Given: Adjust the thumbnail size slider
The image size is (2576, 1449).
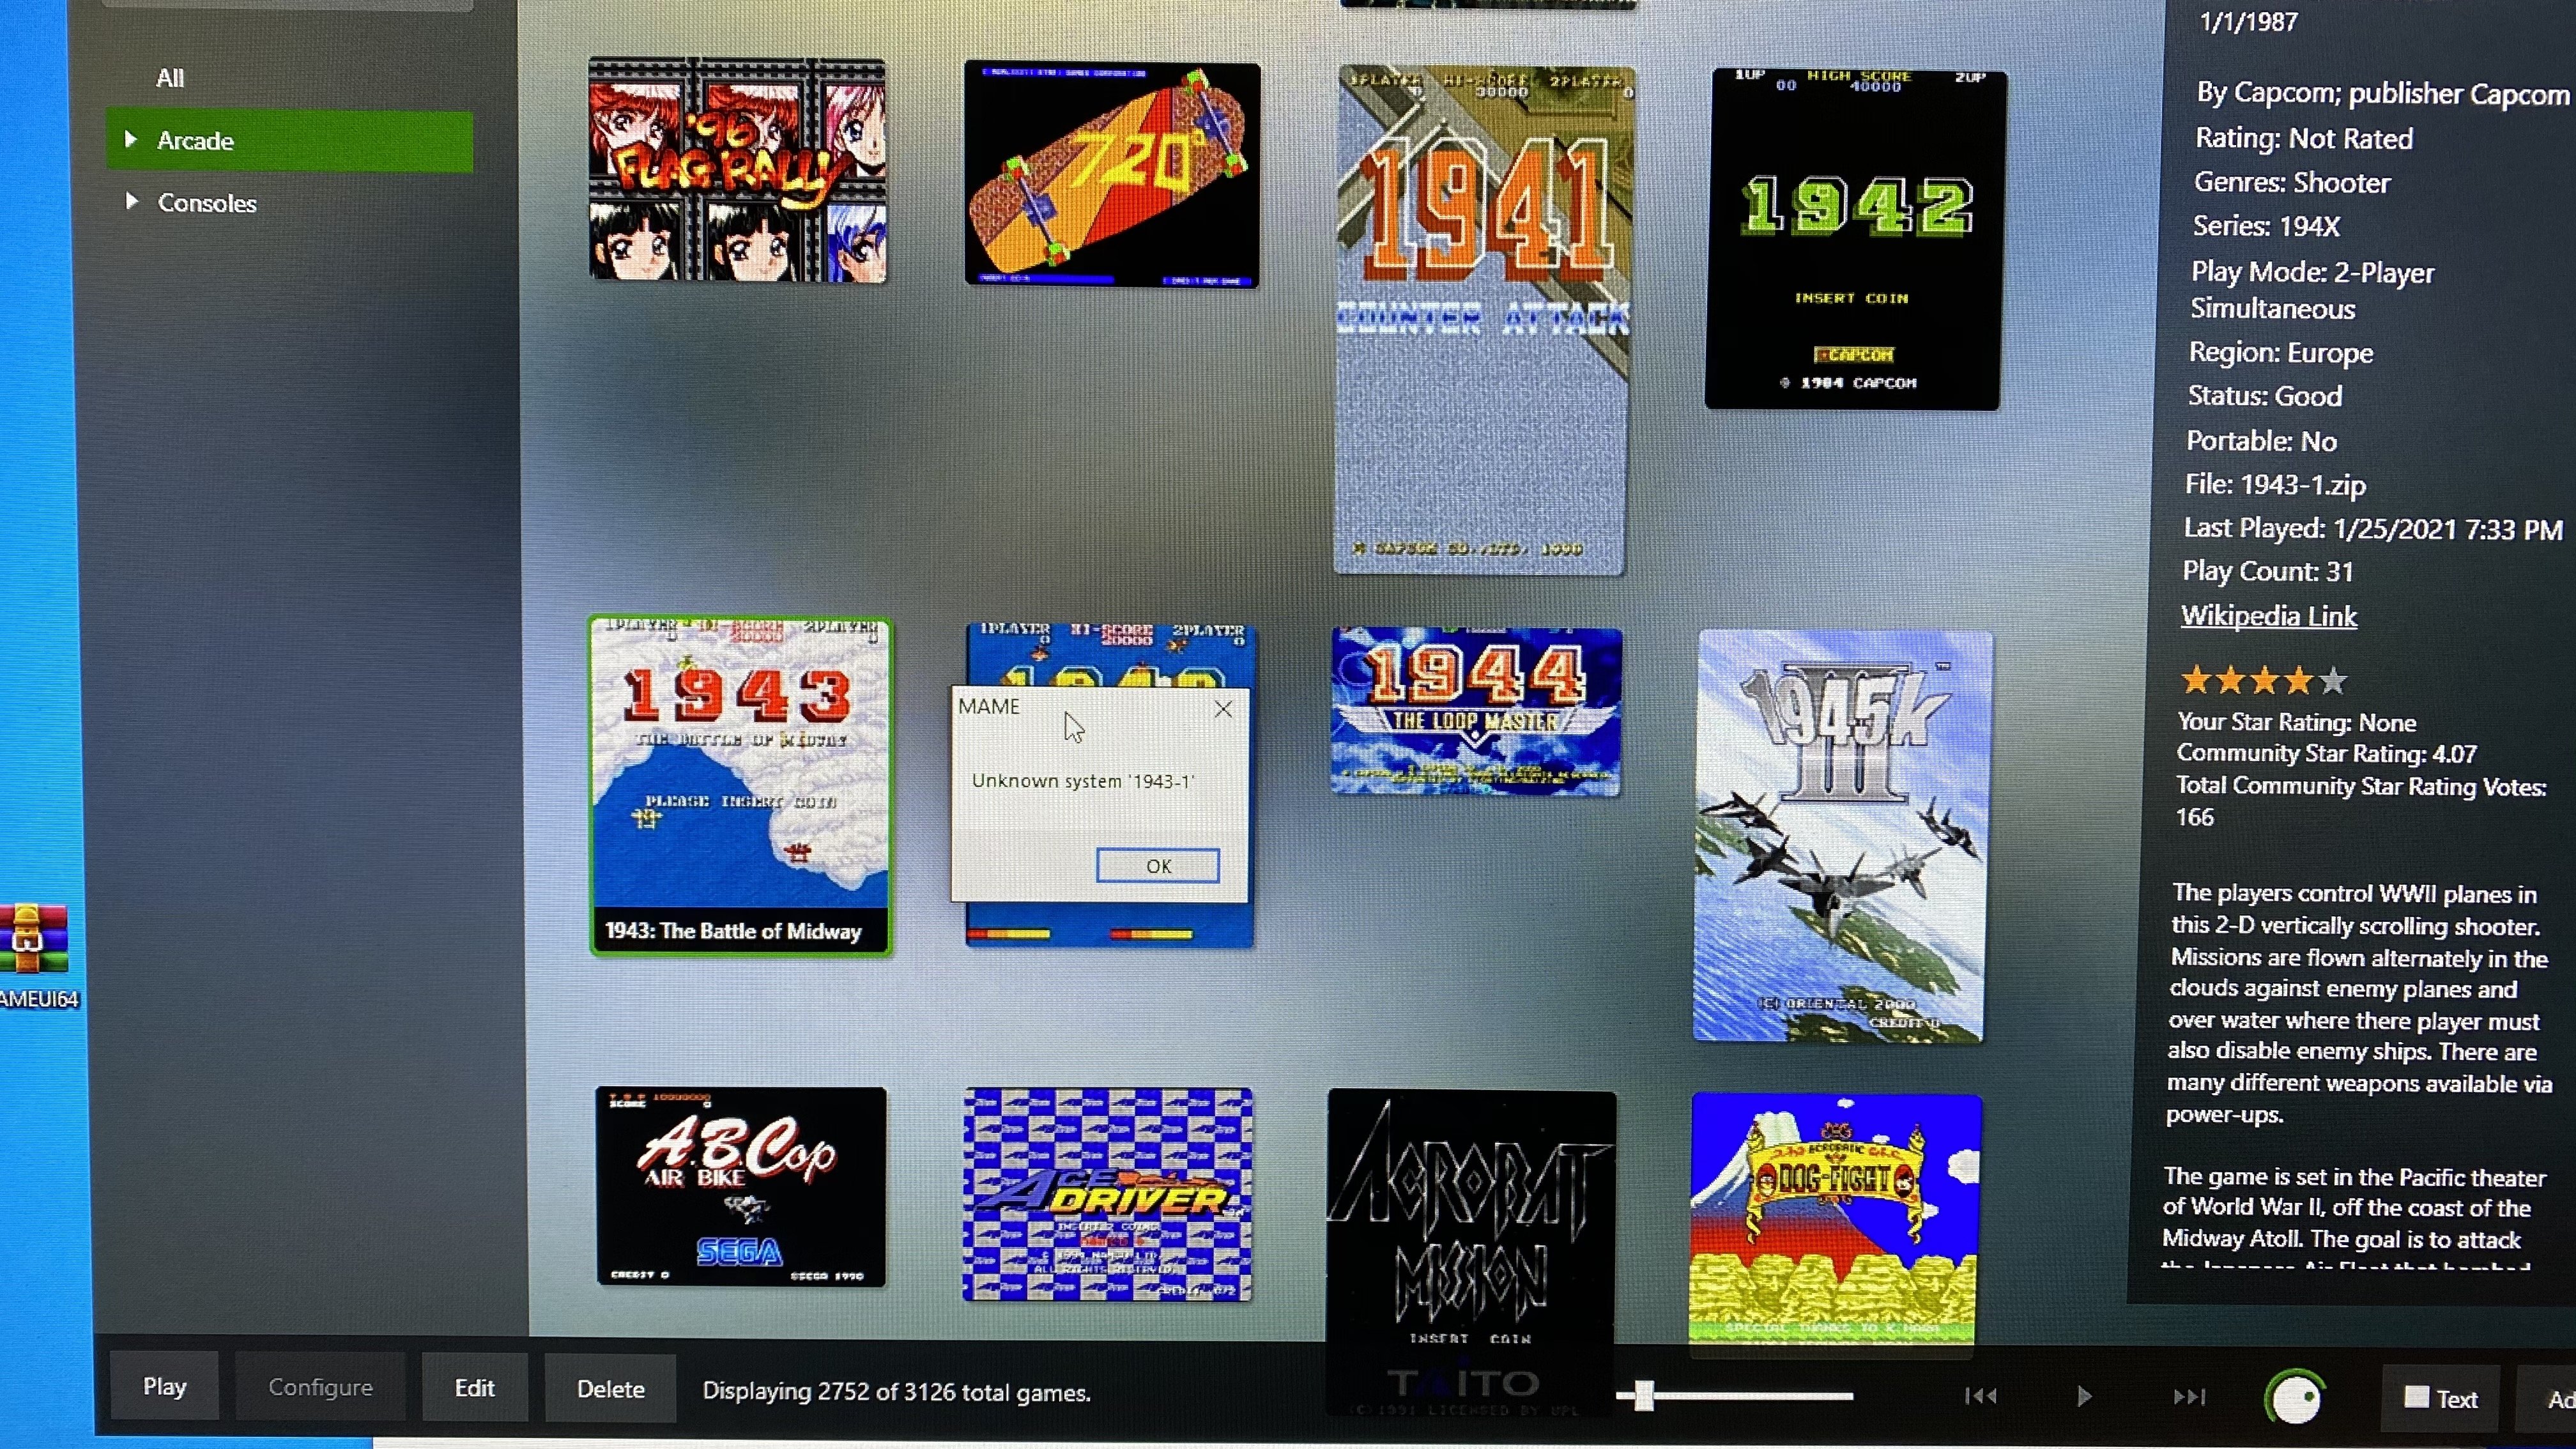Looking at the screenshot, I should coord(1643,1396).
